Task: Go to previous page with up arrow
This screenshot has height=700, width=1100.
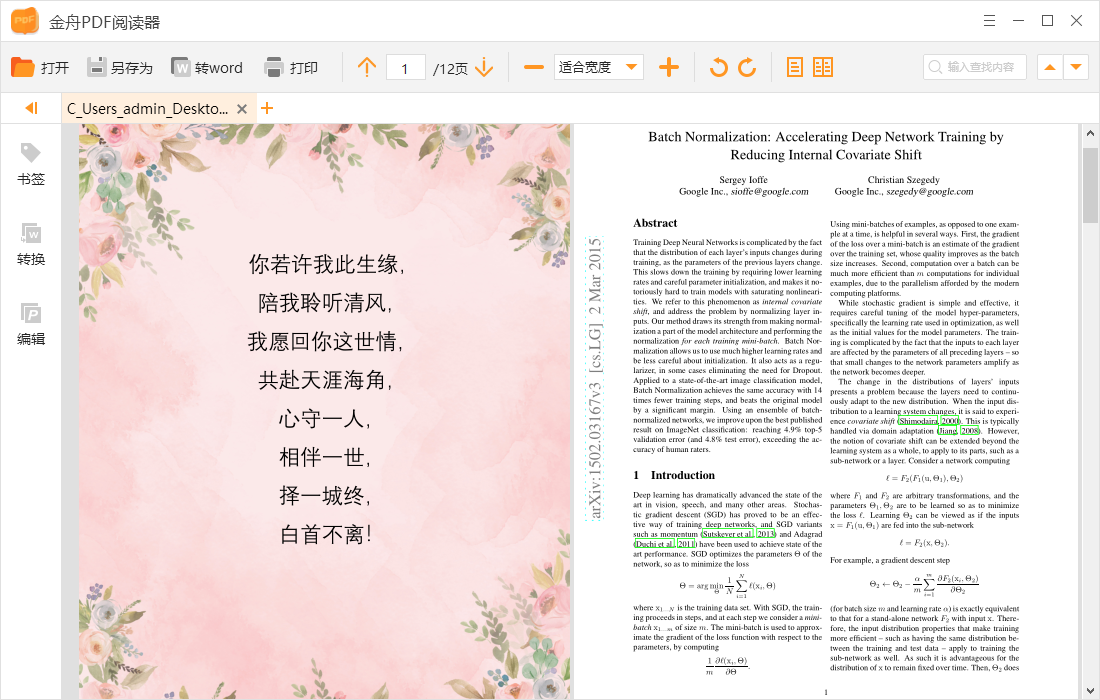Action: pos(367,67)
